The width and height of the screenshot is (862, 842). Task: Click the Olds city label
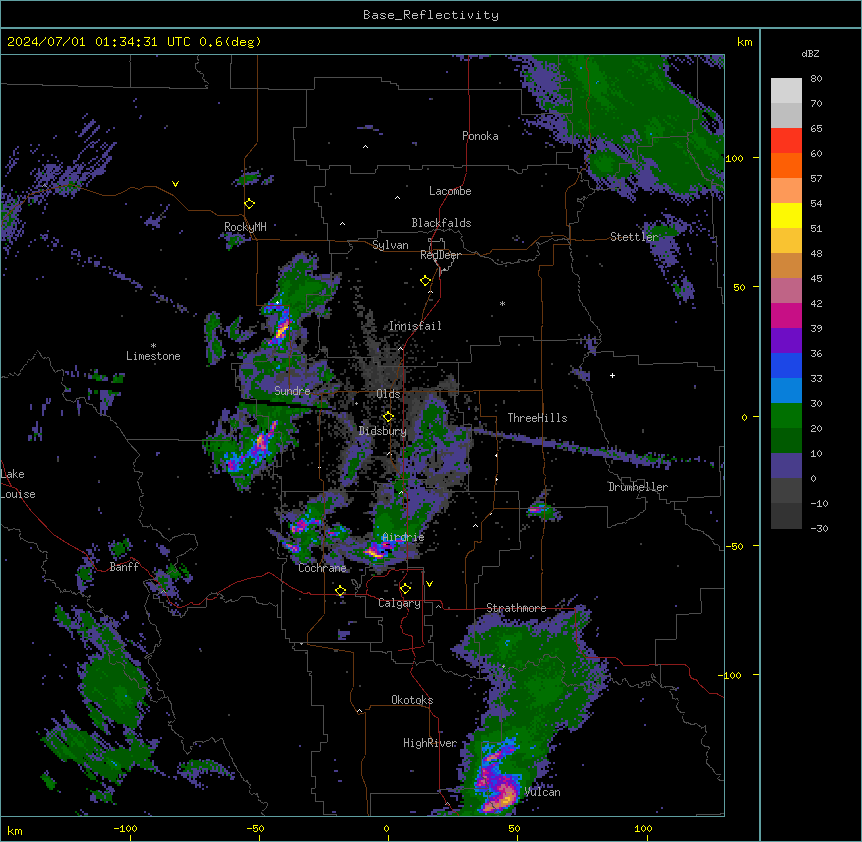point(388,394)
